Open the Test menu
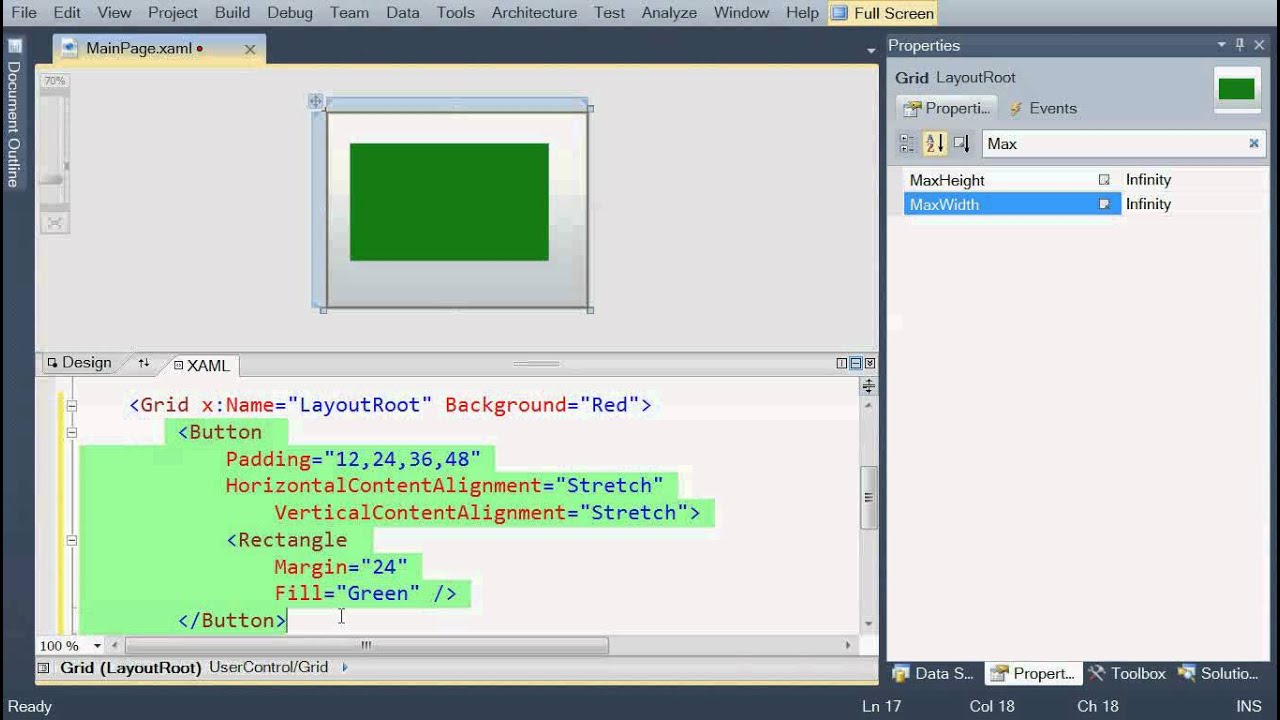1280x720 pixels. 609,13
